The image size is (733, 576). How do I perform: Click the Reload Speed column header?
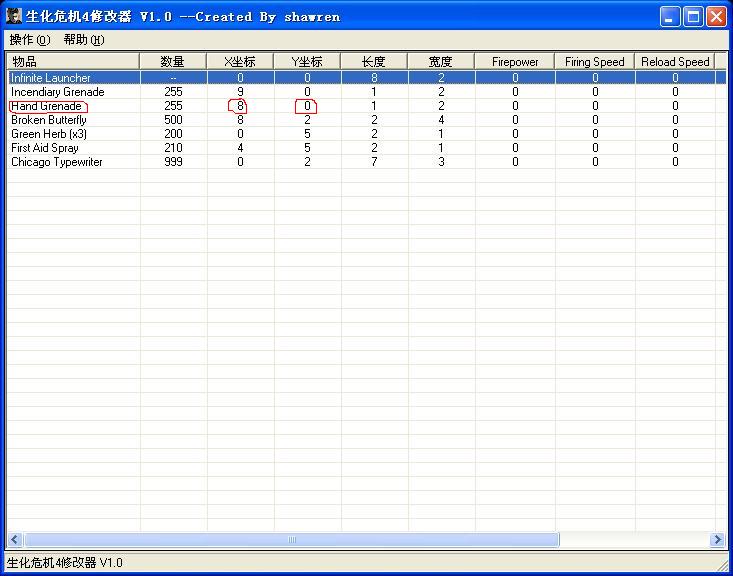pos(675,62)
